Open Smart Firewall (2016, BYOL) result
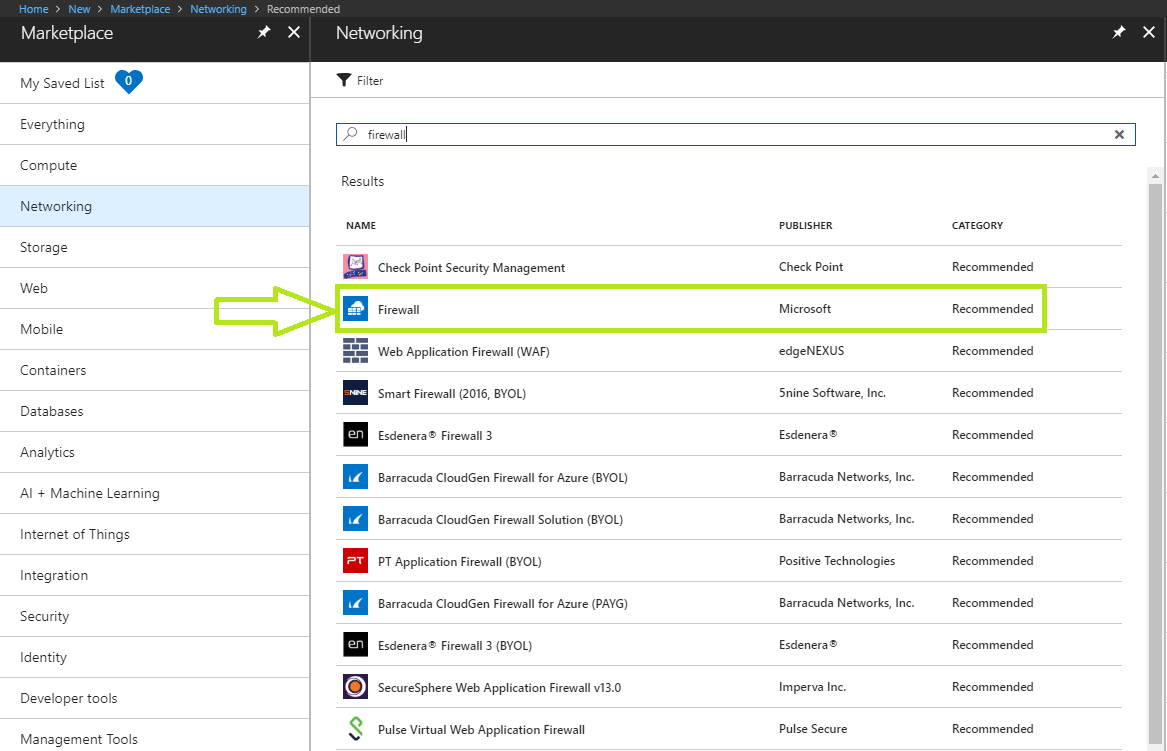 729,392
